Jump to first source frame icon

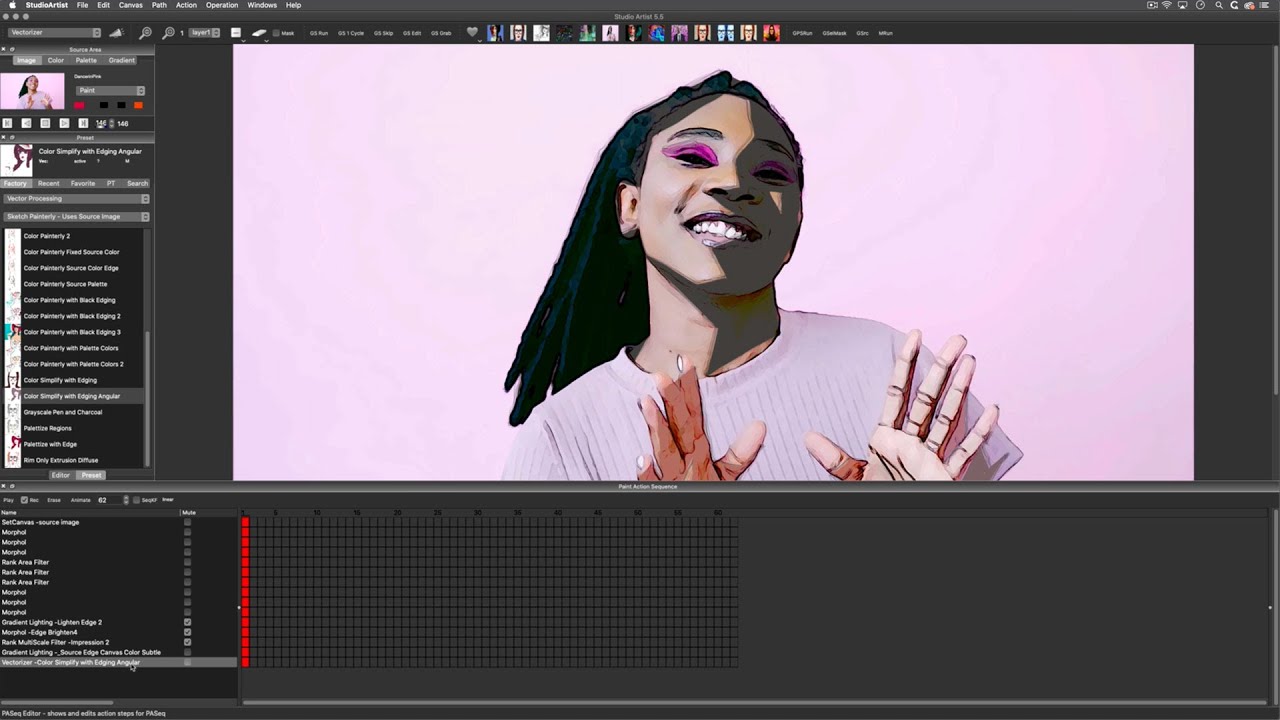[7, 123]
